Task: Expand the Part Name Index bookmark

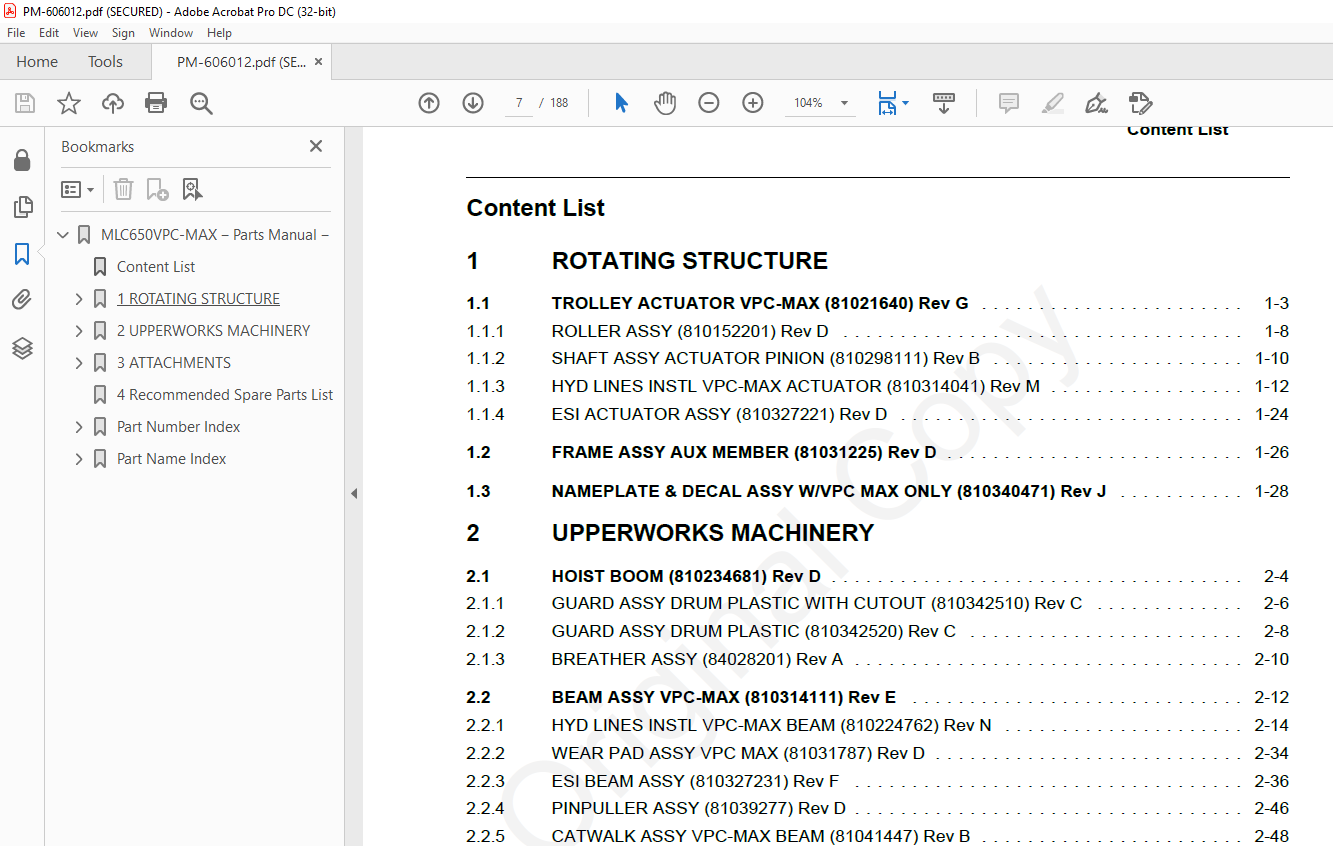Action: (80, 459)
